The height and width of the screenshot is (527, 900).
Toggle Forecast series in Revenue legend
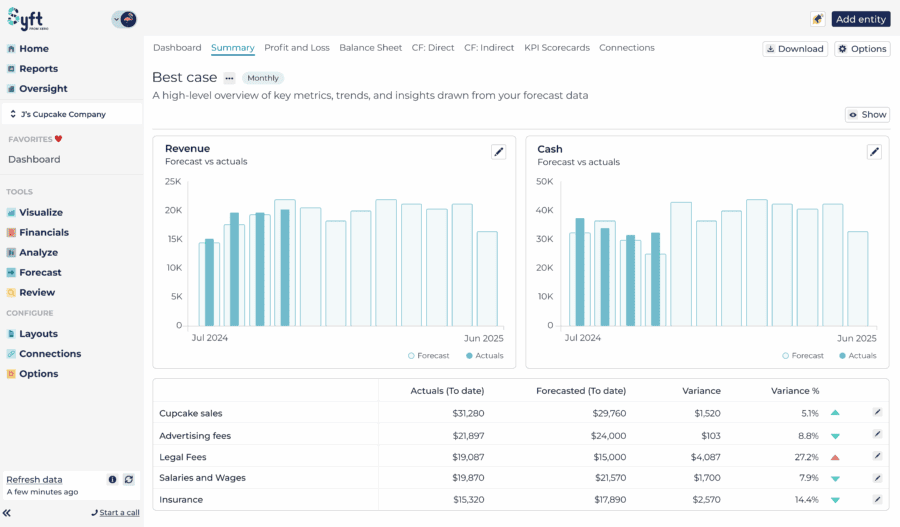pos(429,356)
